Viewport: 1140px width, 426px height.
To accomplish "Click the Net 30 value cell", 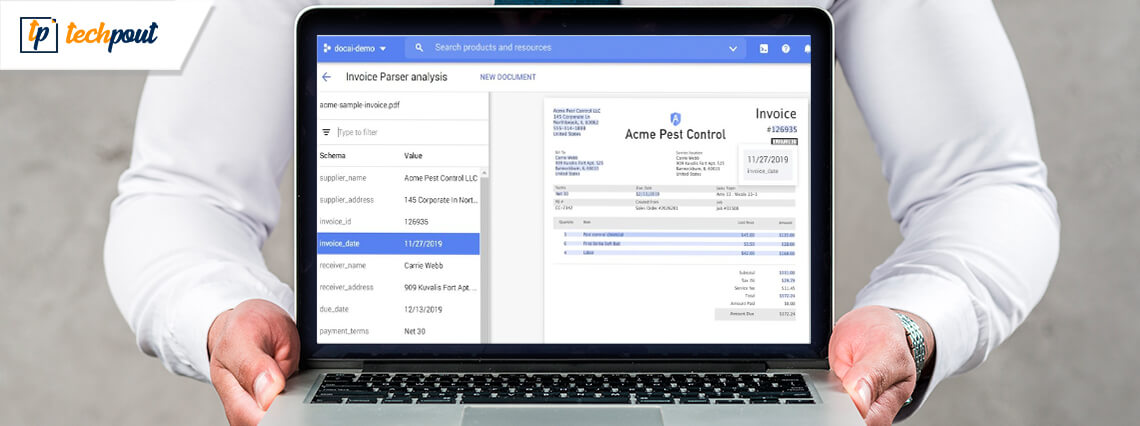I will 415,331.
